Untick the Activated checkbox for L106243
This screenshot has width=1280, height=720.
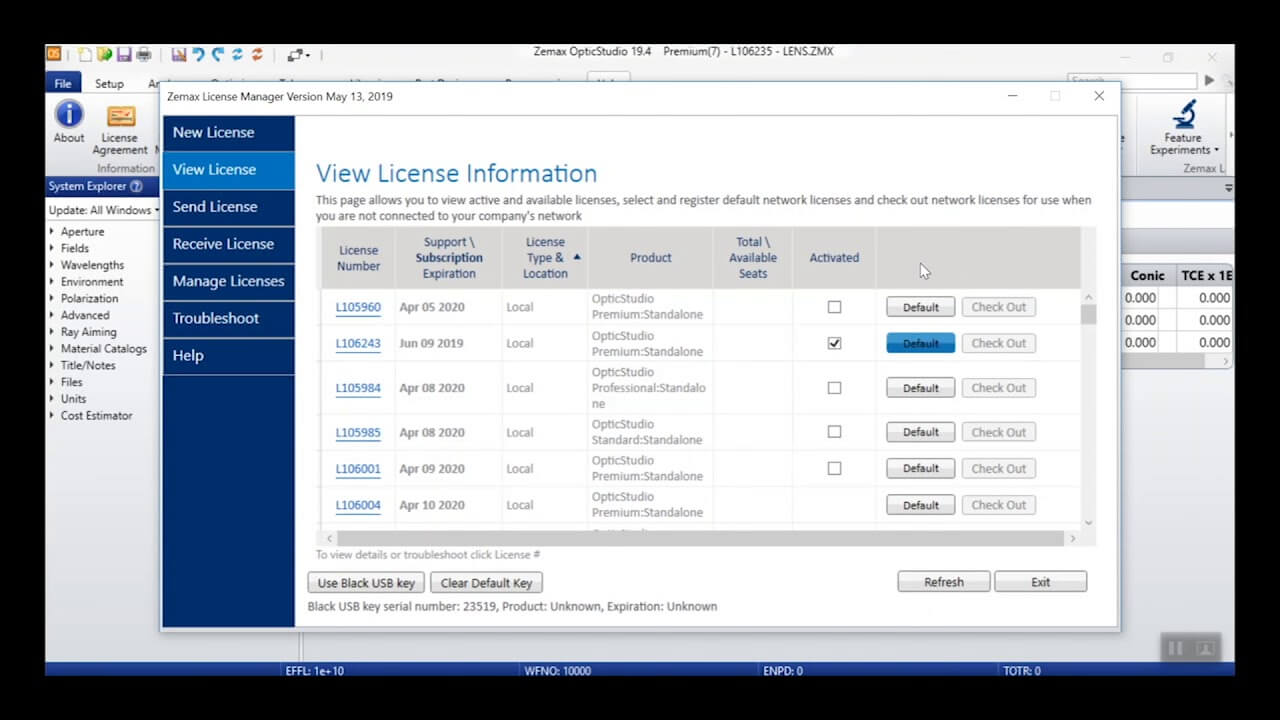pyautogui.click(x=835, y=343)
